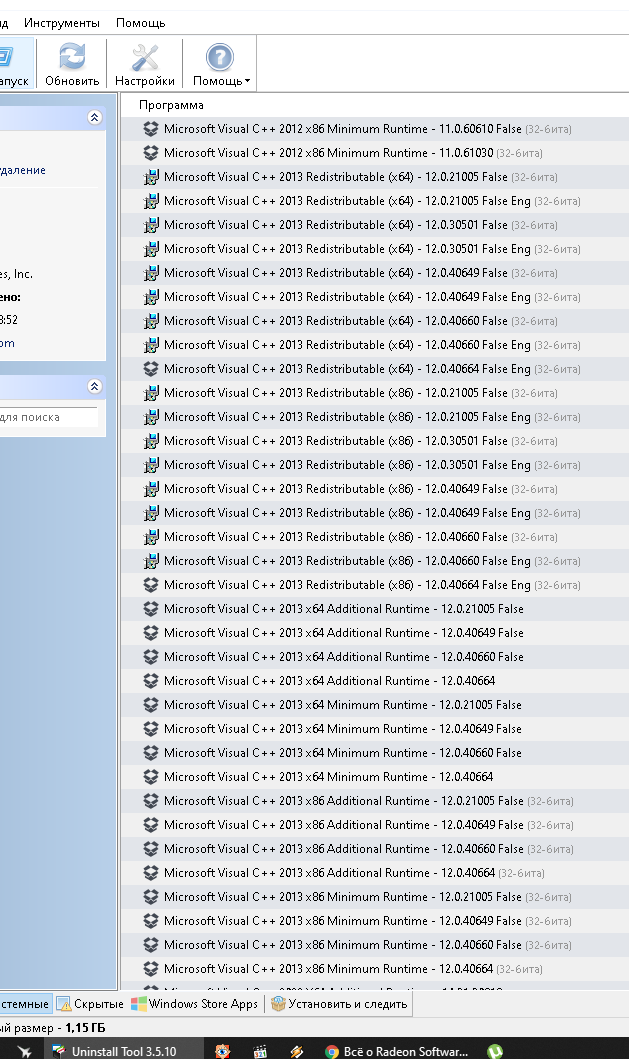Collapse the upper left info panel chevron
The width and height of the screenshot is (629, 1059).
[95, 118]
